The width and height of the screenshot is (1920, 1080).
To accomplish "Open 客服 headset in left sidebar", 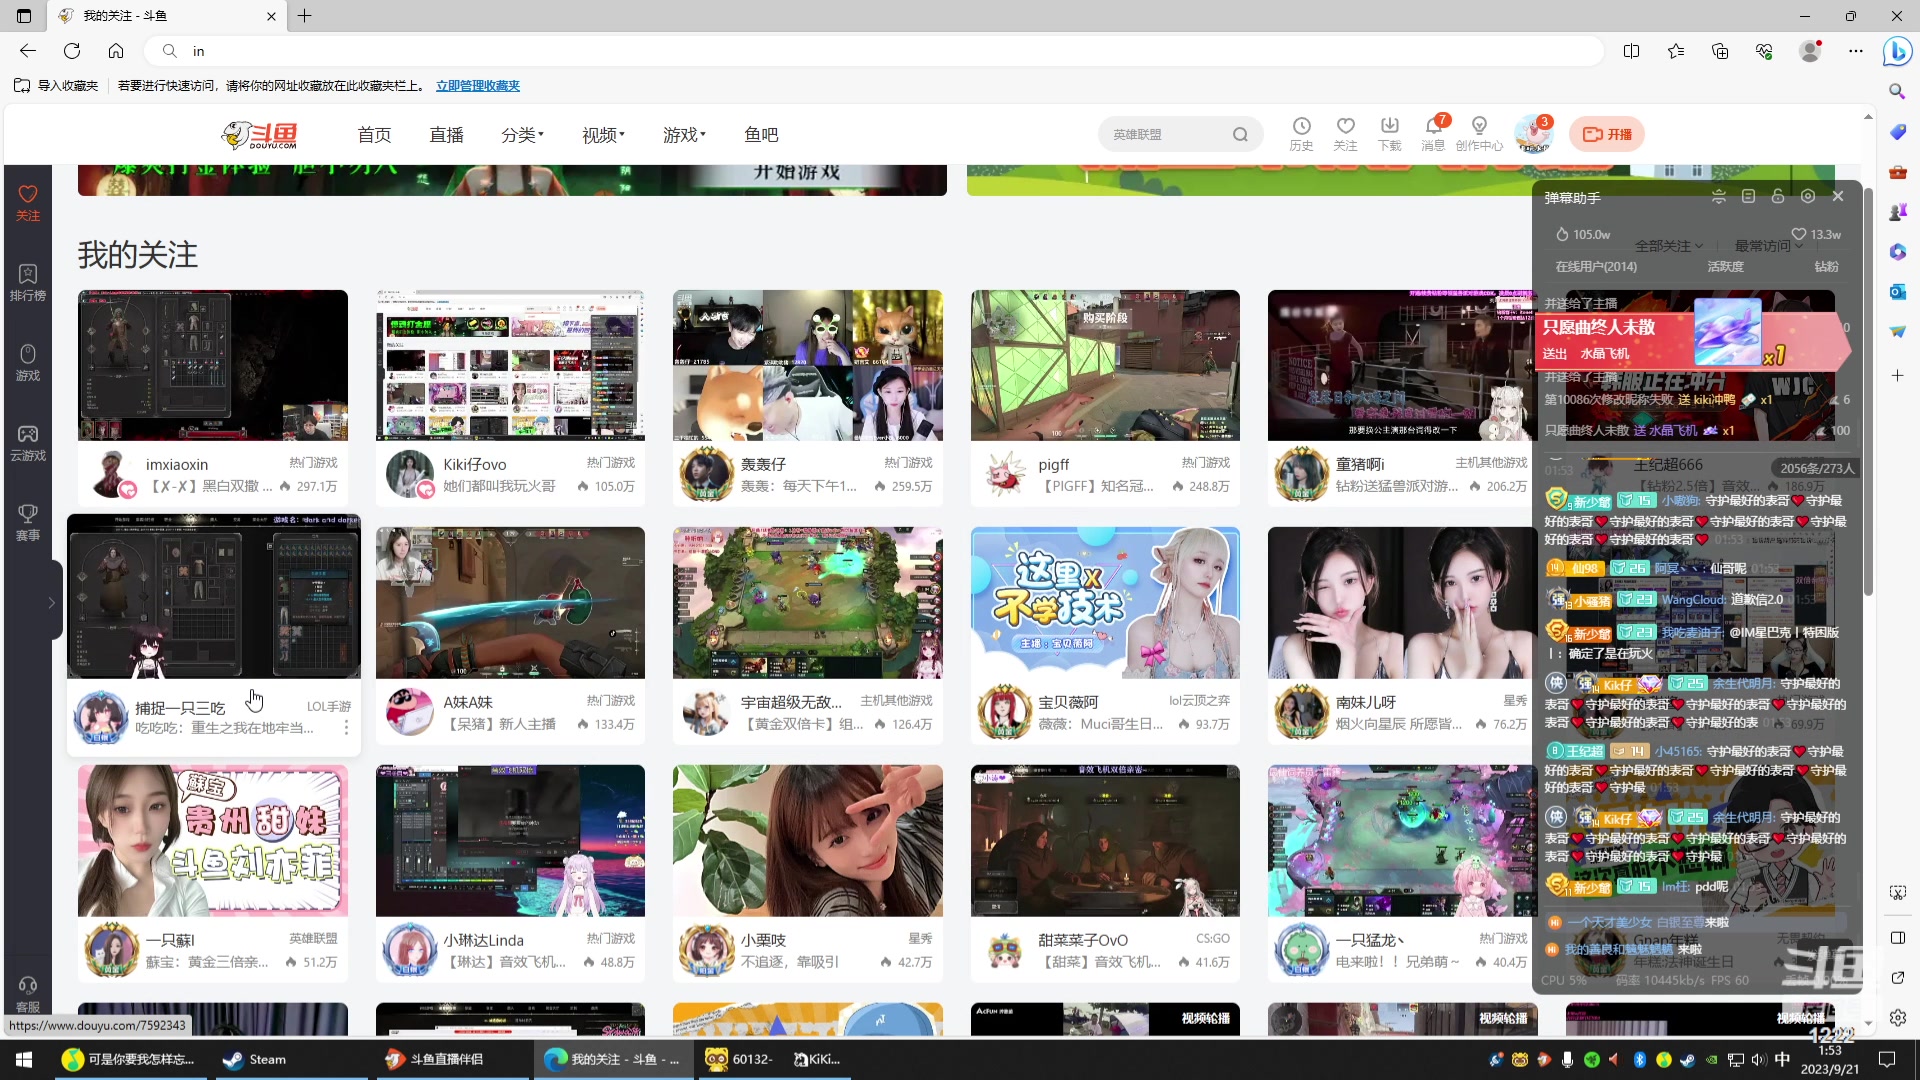I will (x=28, y=994).
